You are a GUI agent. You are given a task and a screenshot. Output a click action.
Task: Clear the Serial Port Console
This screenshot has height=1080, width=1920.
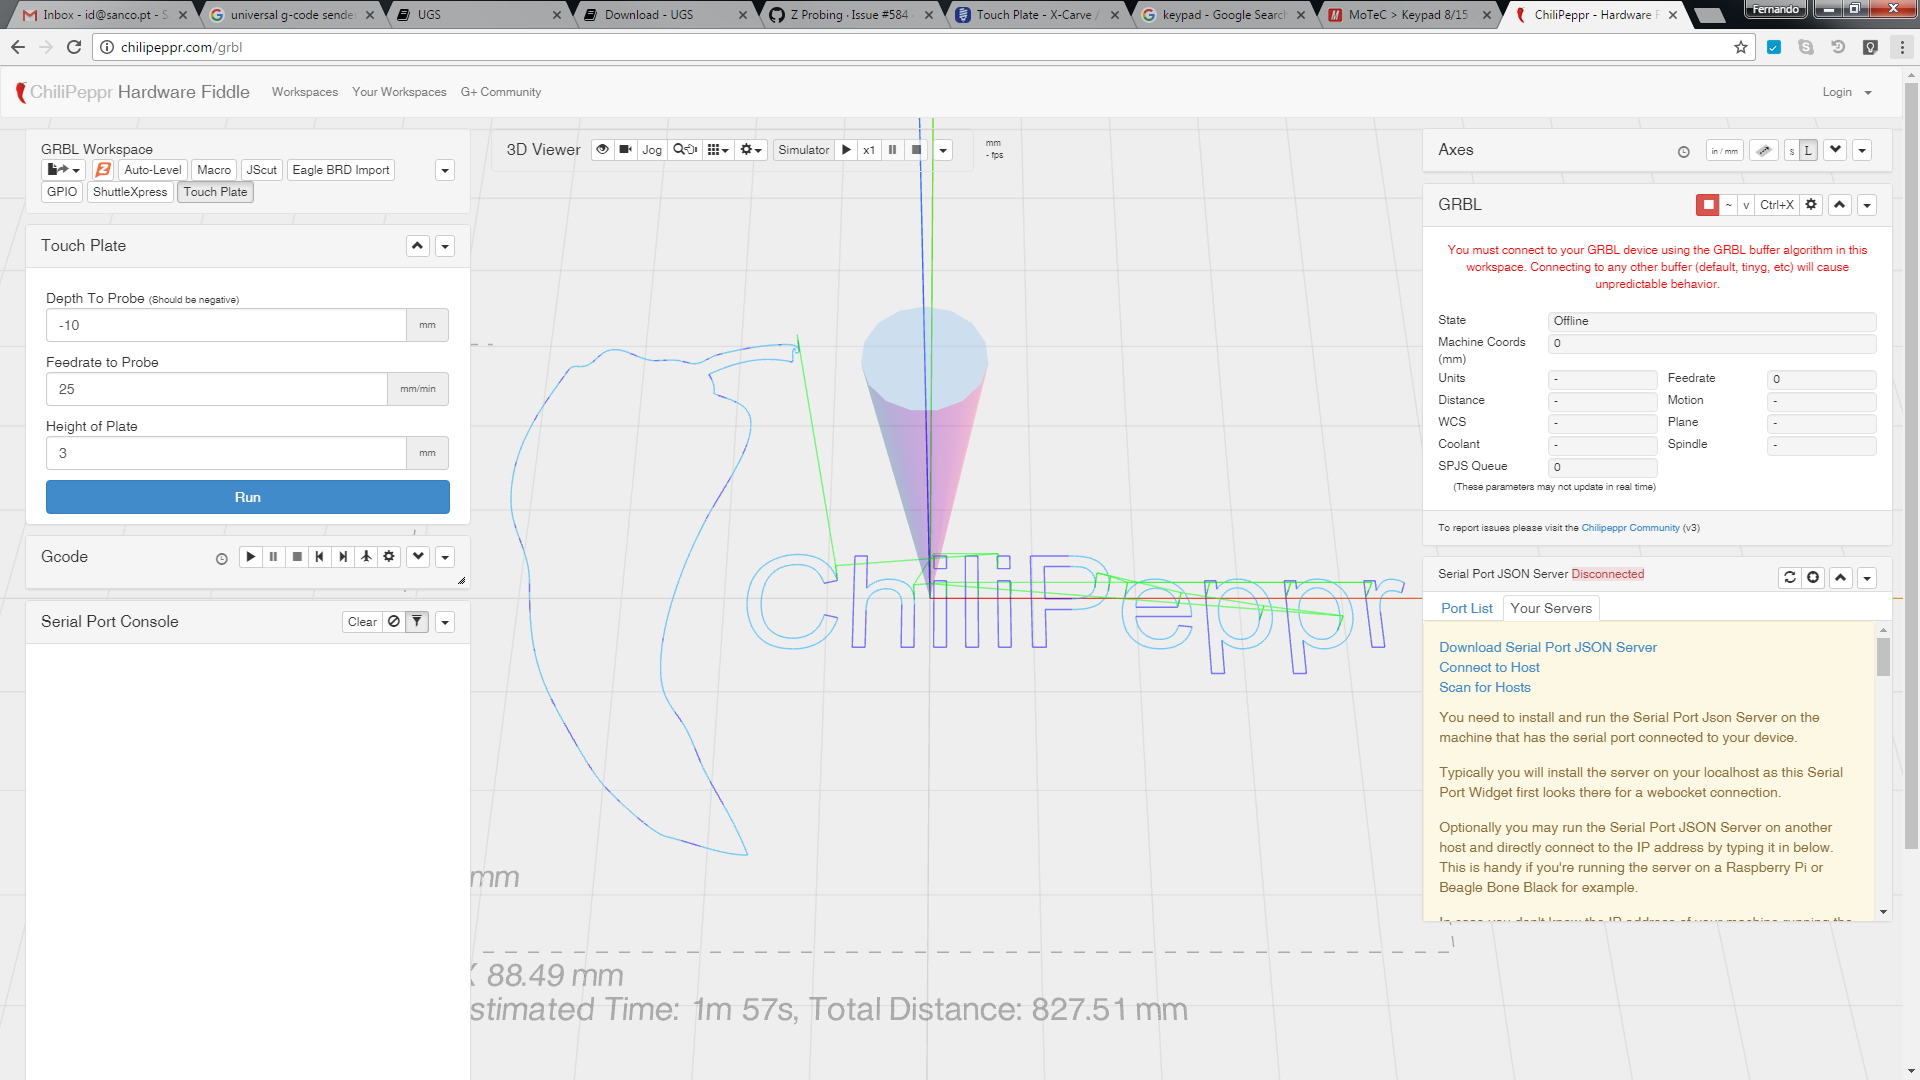click(362, 622)
